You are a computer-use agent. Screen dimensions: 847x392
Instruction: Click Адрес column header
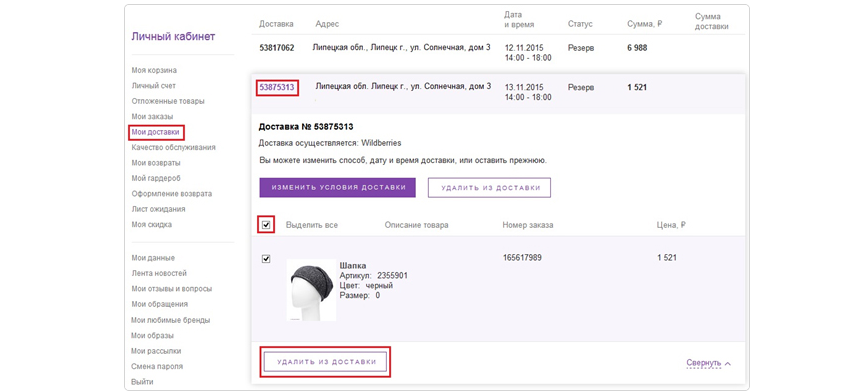point(327,24)
